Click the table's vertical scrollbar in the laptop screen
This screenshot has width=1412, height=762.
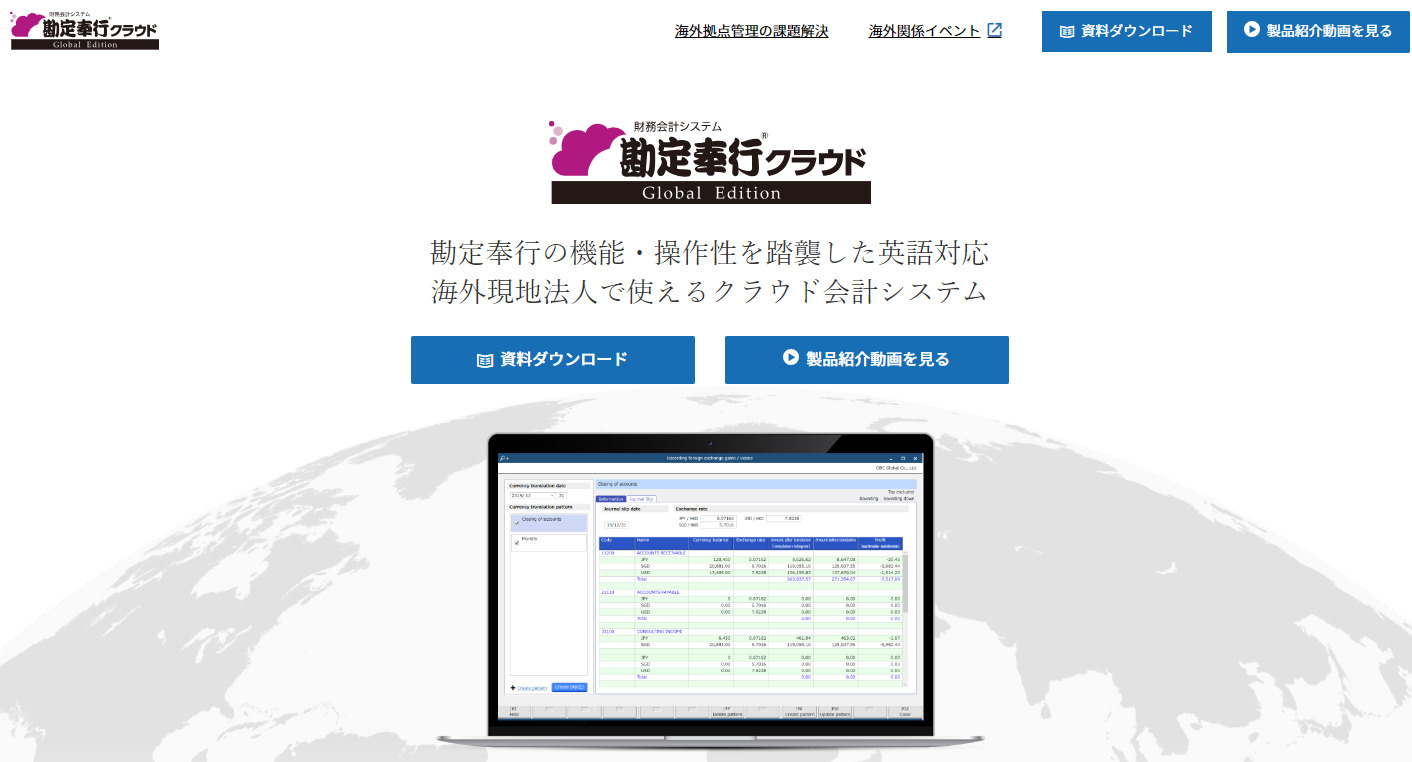tap(906, 600)
